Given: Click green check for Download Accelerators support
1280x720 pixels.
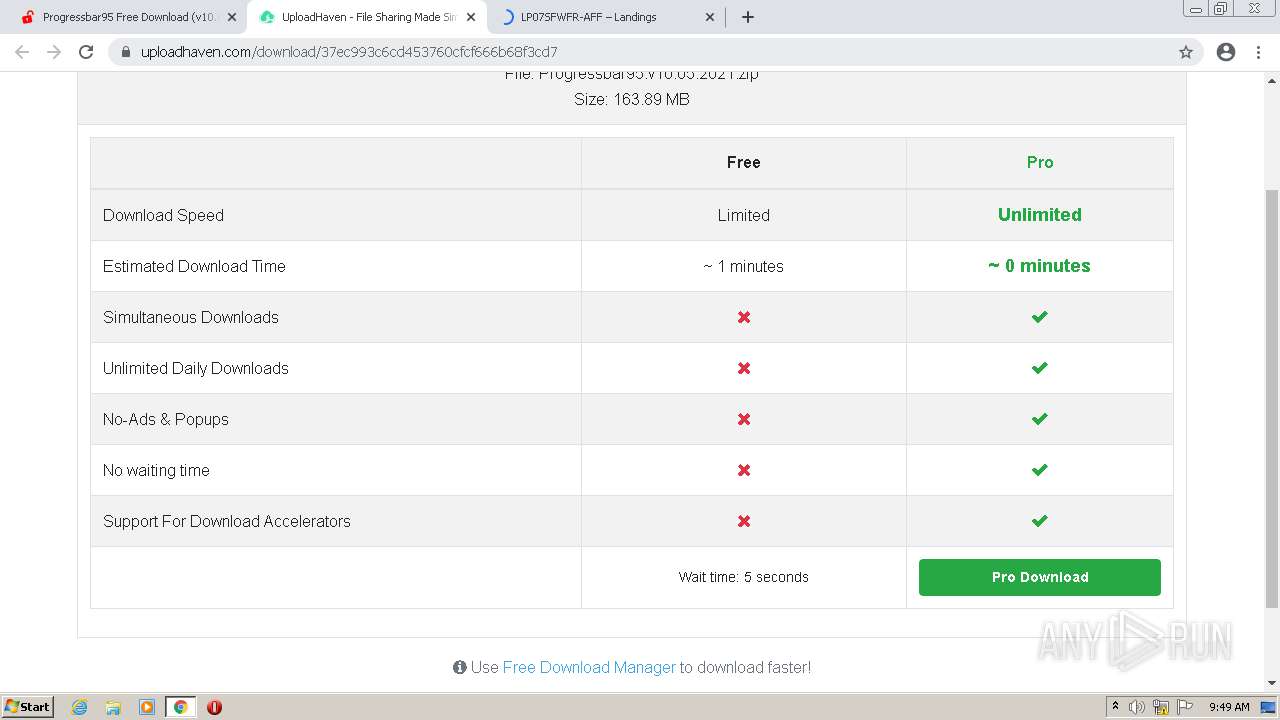Looking at the screenshot, I should (1040, 521).
